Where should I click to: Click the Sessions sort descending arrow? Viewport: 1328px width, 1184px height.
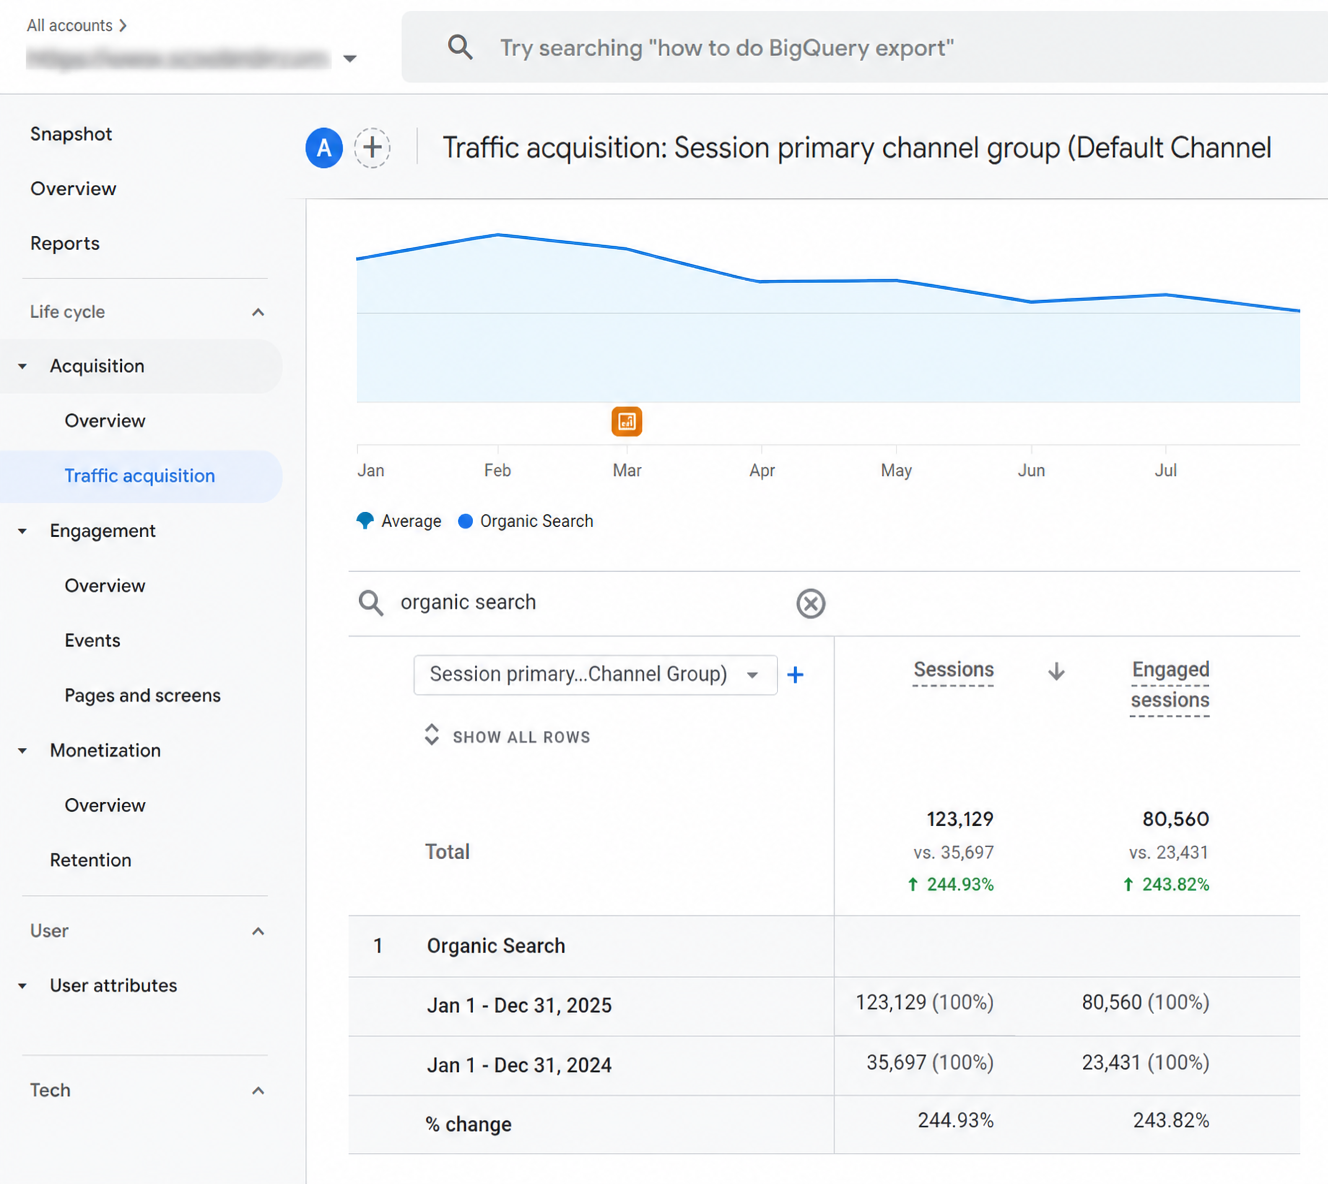point(1056,671)
